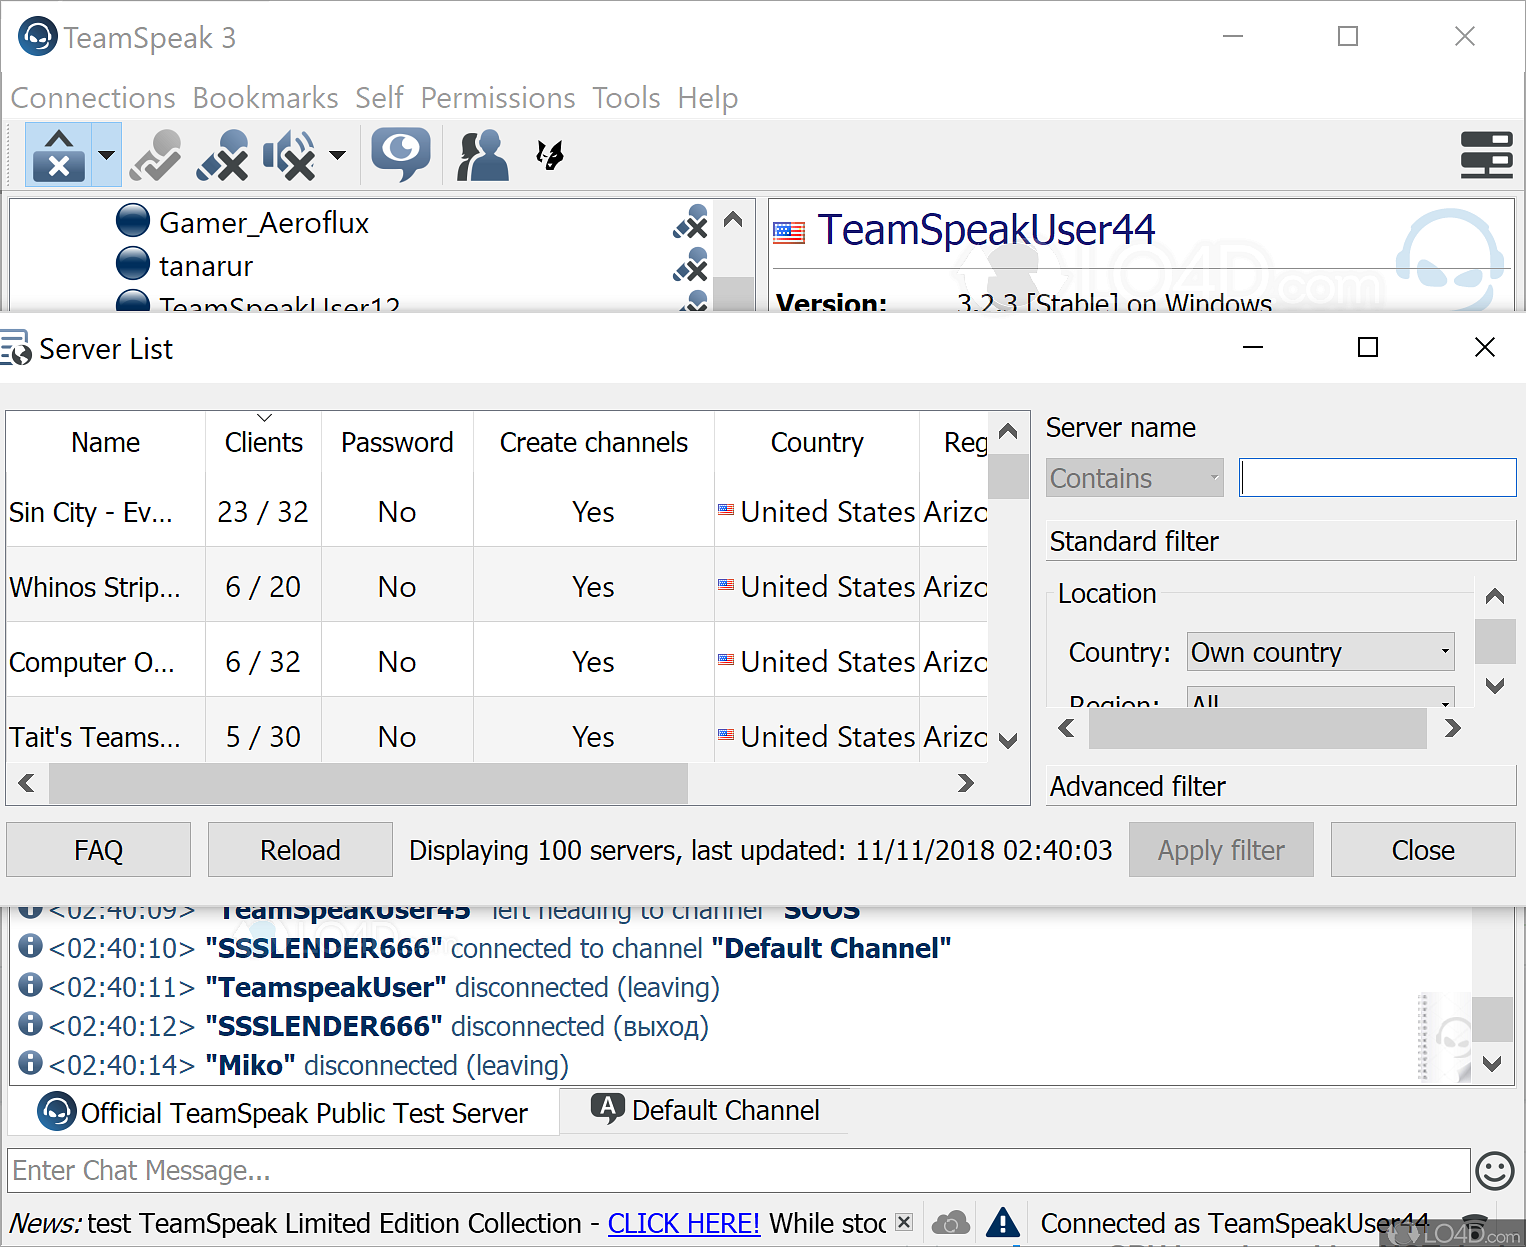
Task: Click the warning triangle in status bar
Action: 1002,1223
